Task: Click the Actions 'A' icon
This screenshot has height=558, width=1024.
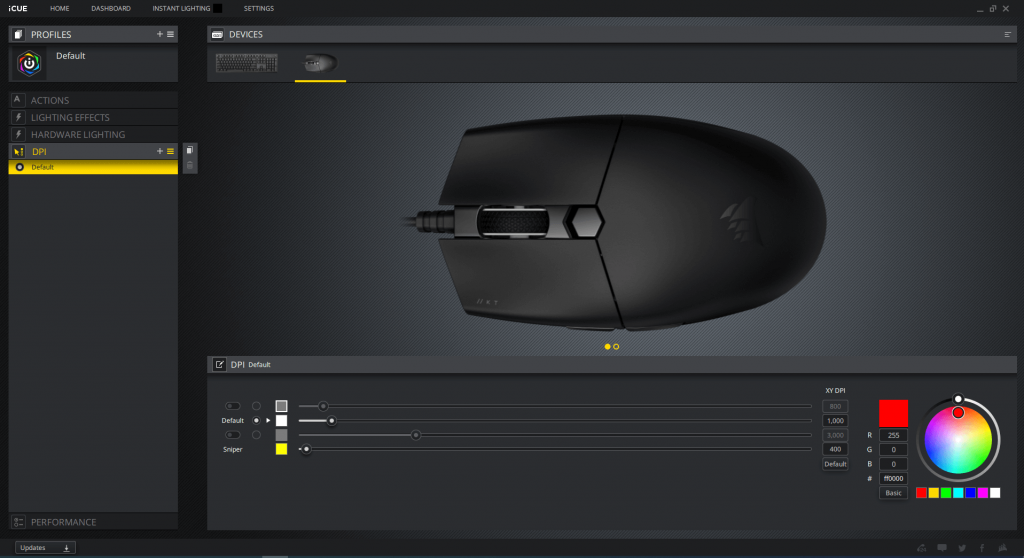Action: click(x=18, y=100)
